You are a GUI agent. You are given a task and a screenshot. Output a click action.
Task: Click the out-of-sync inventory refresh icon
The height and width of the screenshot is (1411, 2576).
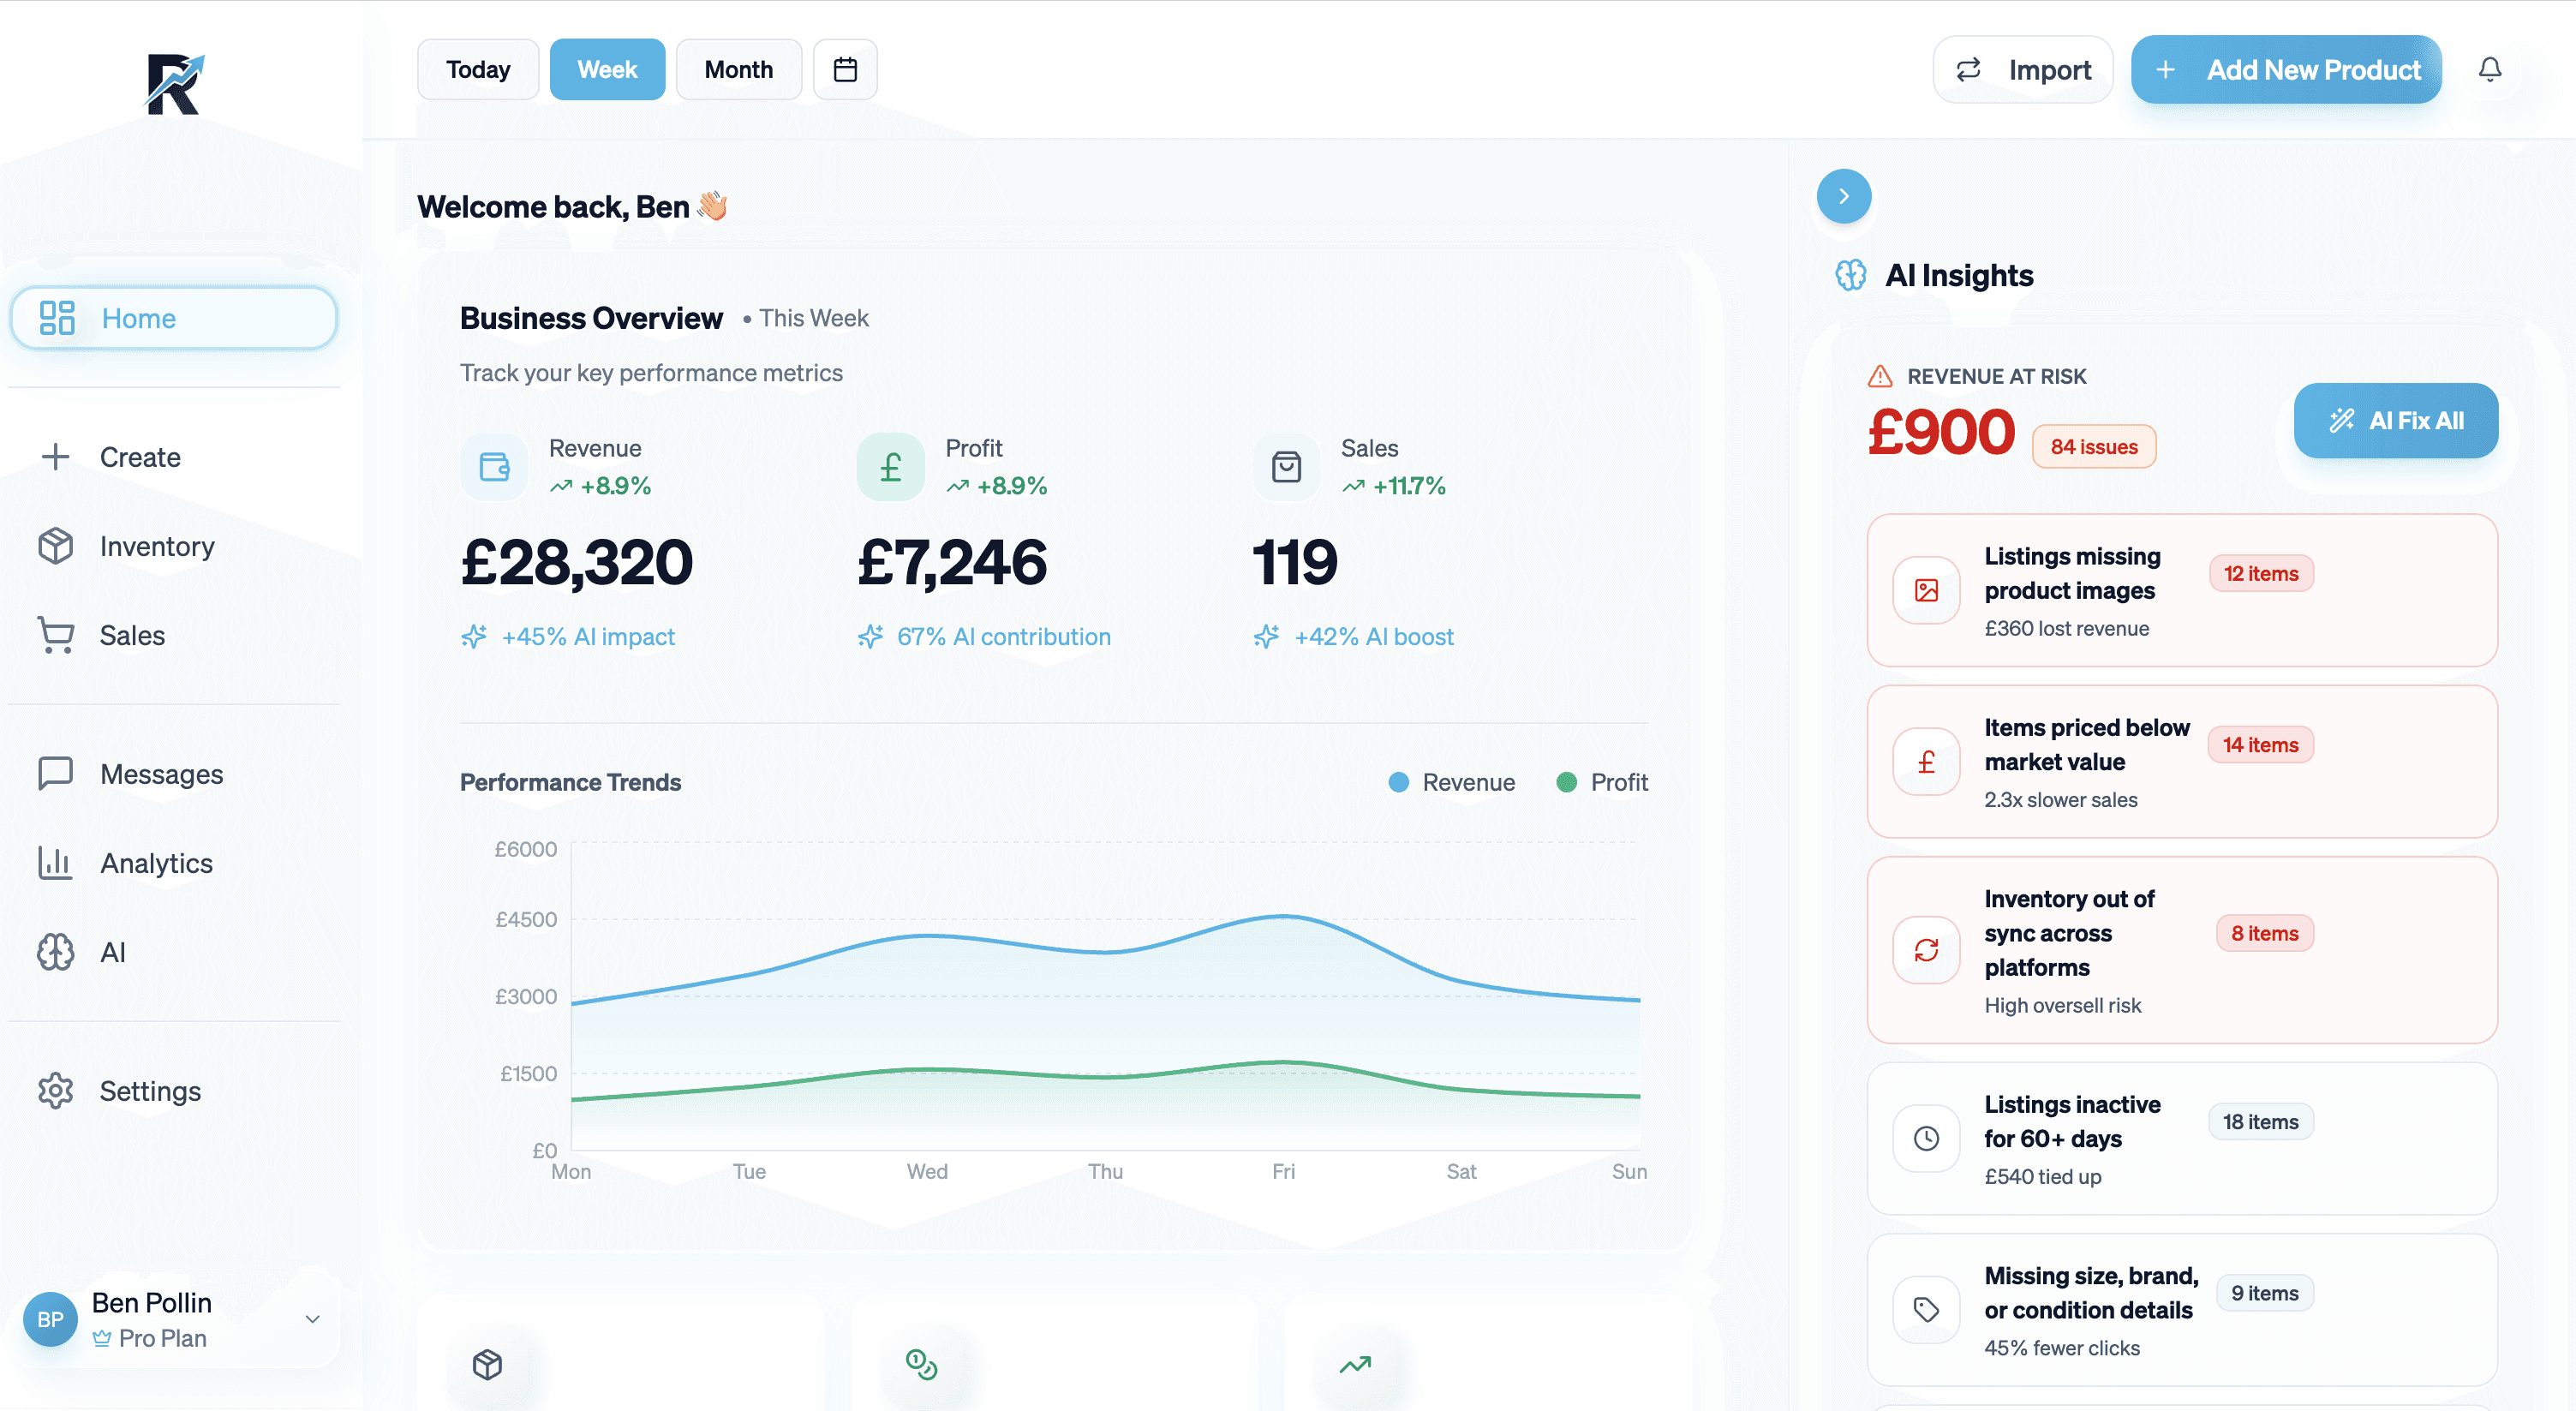coord(1926,949)
